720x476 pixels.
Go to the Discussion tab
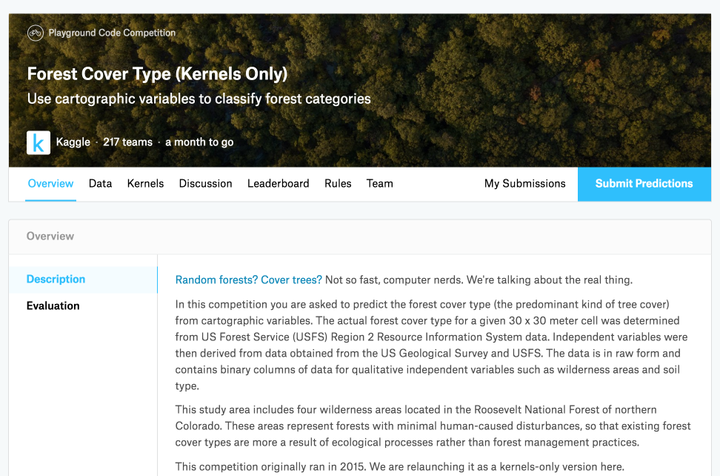point(205,184)
